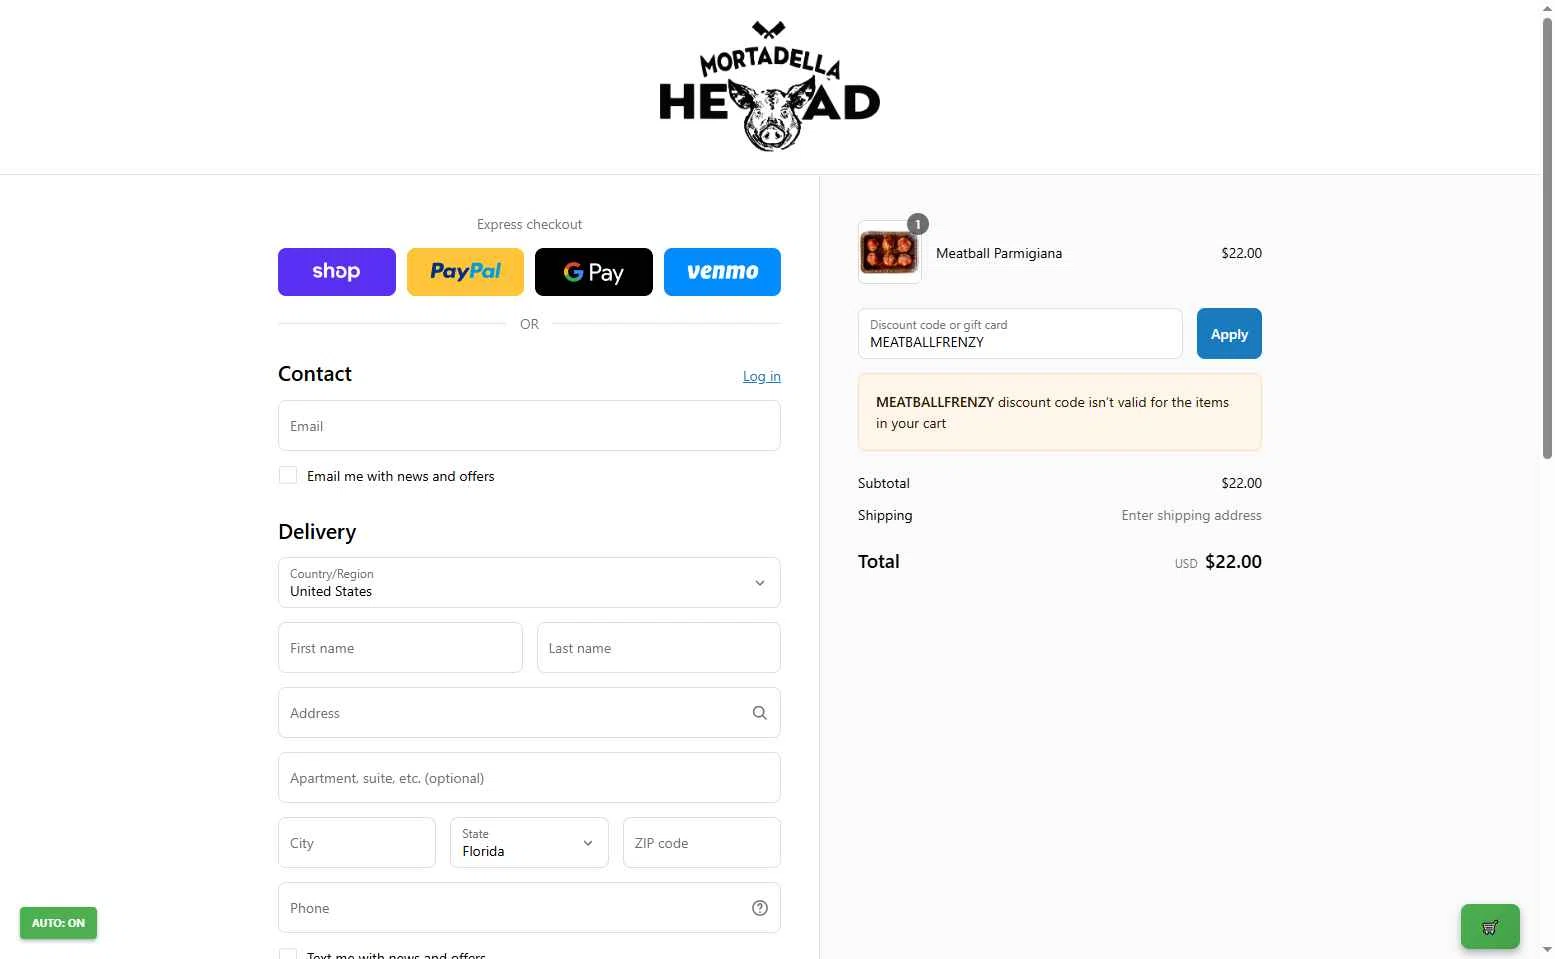1555x959 pixels.
Task: Click the Meatball Parmigiana item name
Action: pyautogui.click(x=999, y=253)
